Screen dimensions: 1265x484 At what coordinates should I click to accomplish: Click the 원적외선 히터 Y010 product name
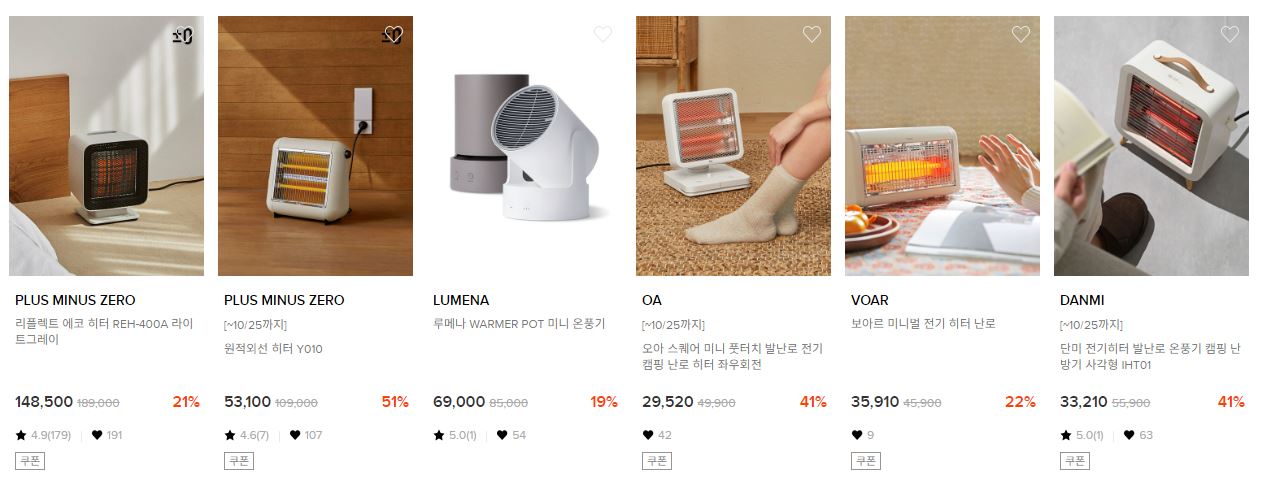(x=273, y=349)
